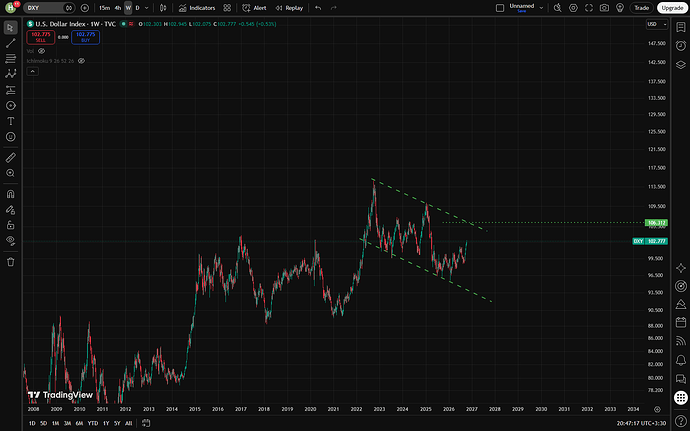Start bar Replay mode
The height and width of the screenshot is (431, 690).
coord(289,8)
